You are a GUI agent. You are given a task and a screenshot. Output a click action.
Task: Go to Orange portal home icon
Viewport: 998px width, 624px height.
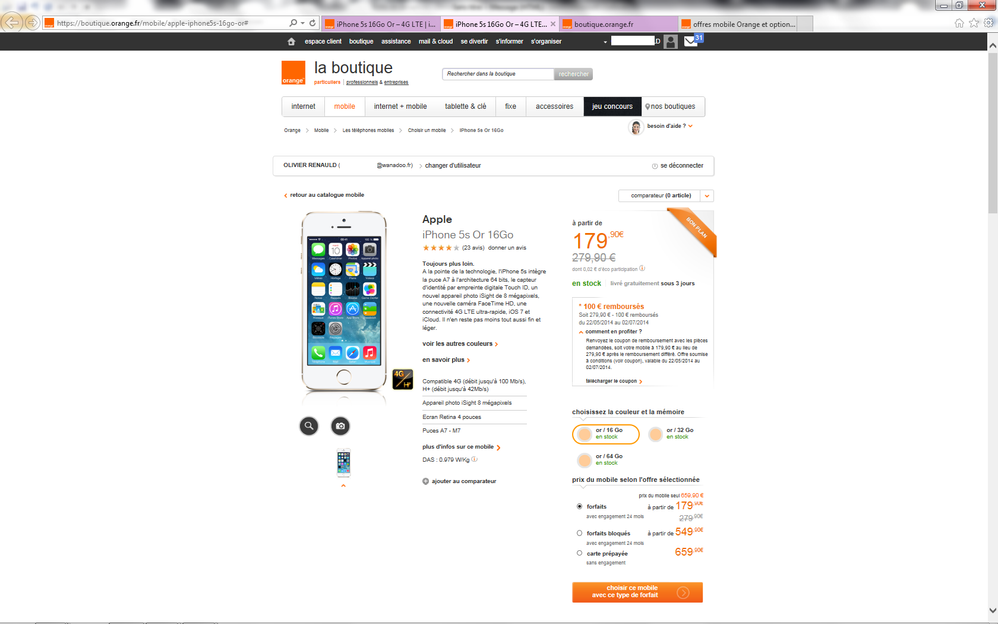click(x=292, y=41)
